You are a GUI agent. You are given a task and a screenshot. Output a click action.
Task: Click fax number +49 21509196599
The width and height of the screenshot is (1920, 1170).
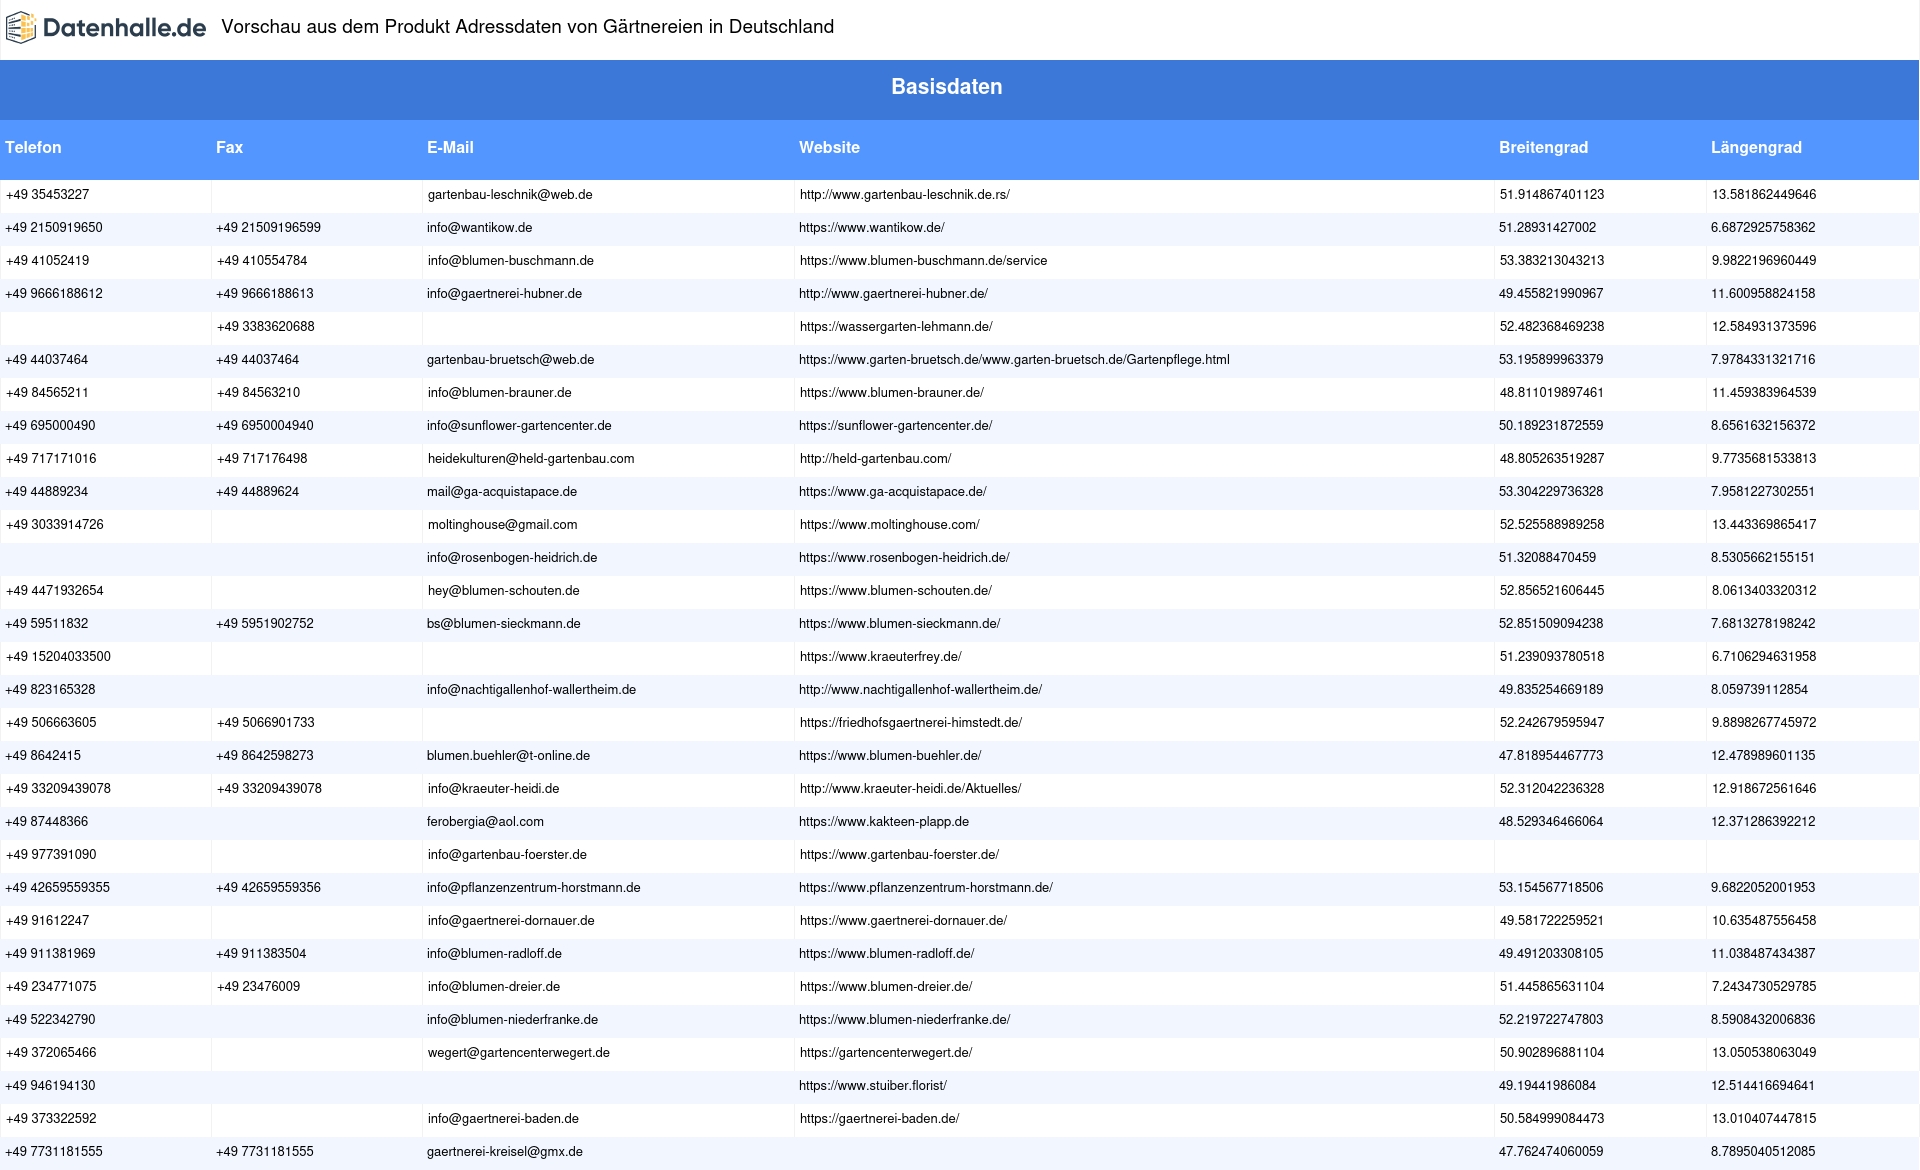coord(268,228)
